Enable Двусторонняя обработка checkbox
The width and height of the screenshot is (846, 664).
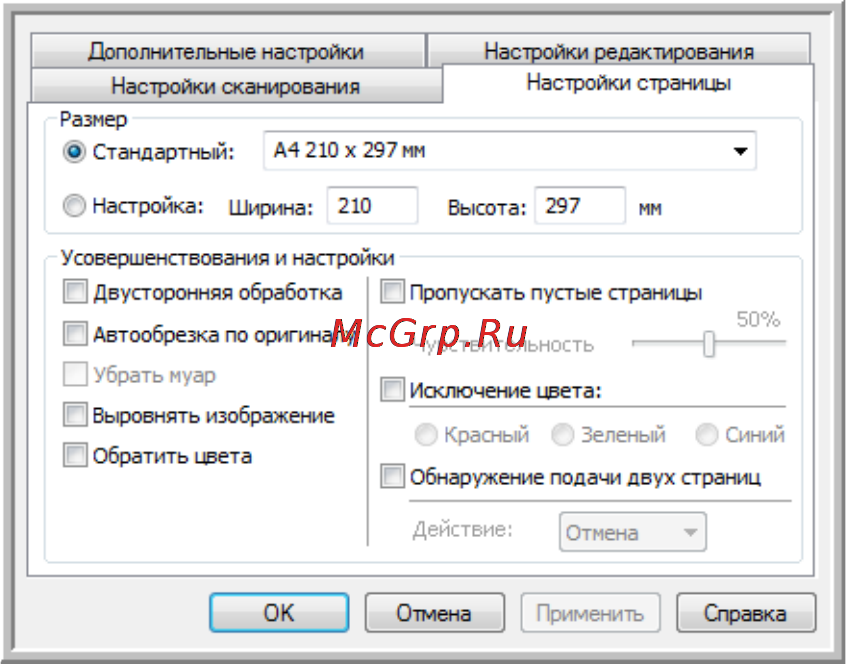pos(75,292)
